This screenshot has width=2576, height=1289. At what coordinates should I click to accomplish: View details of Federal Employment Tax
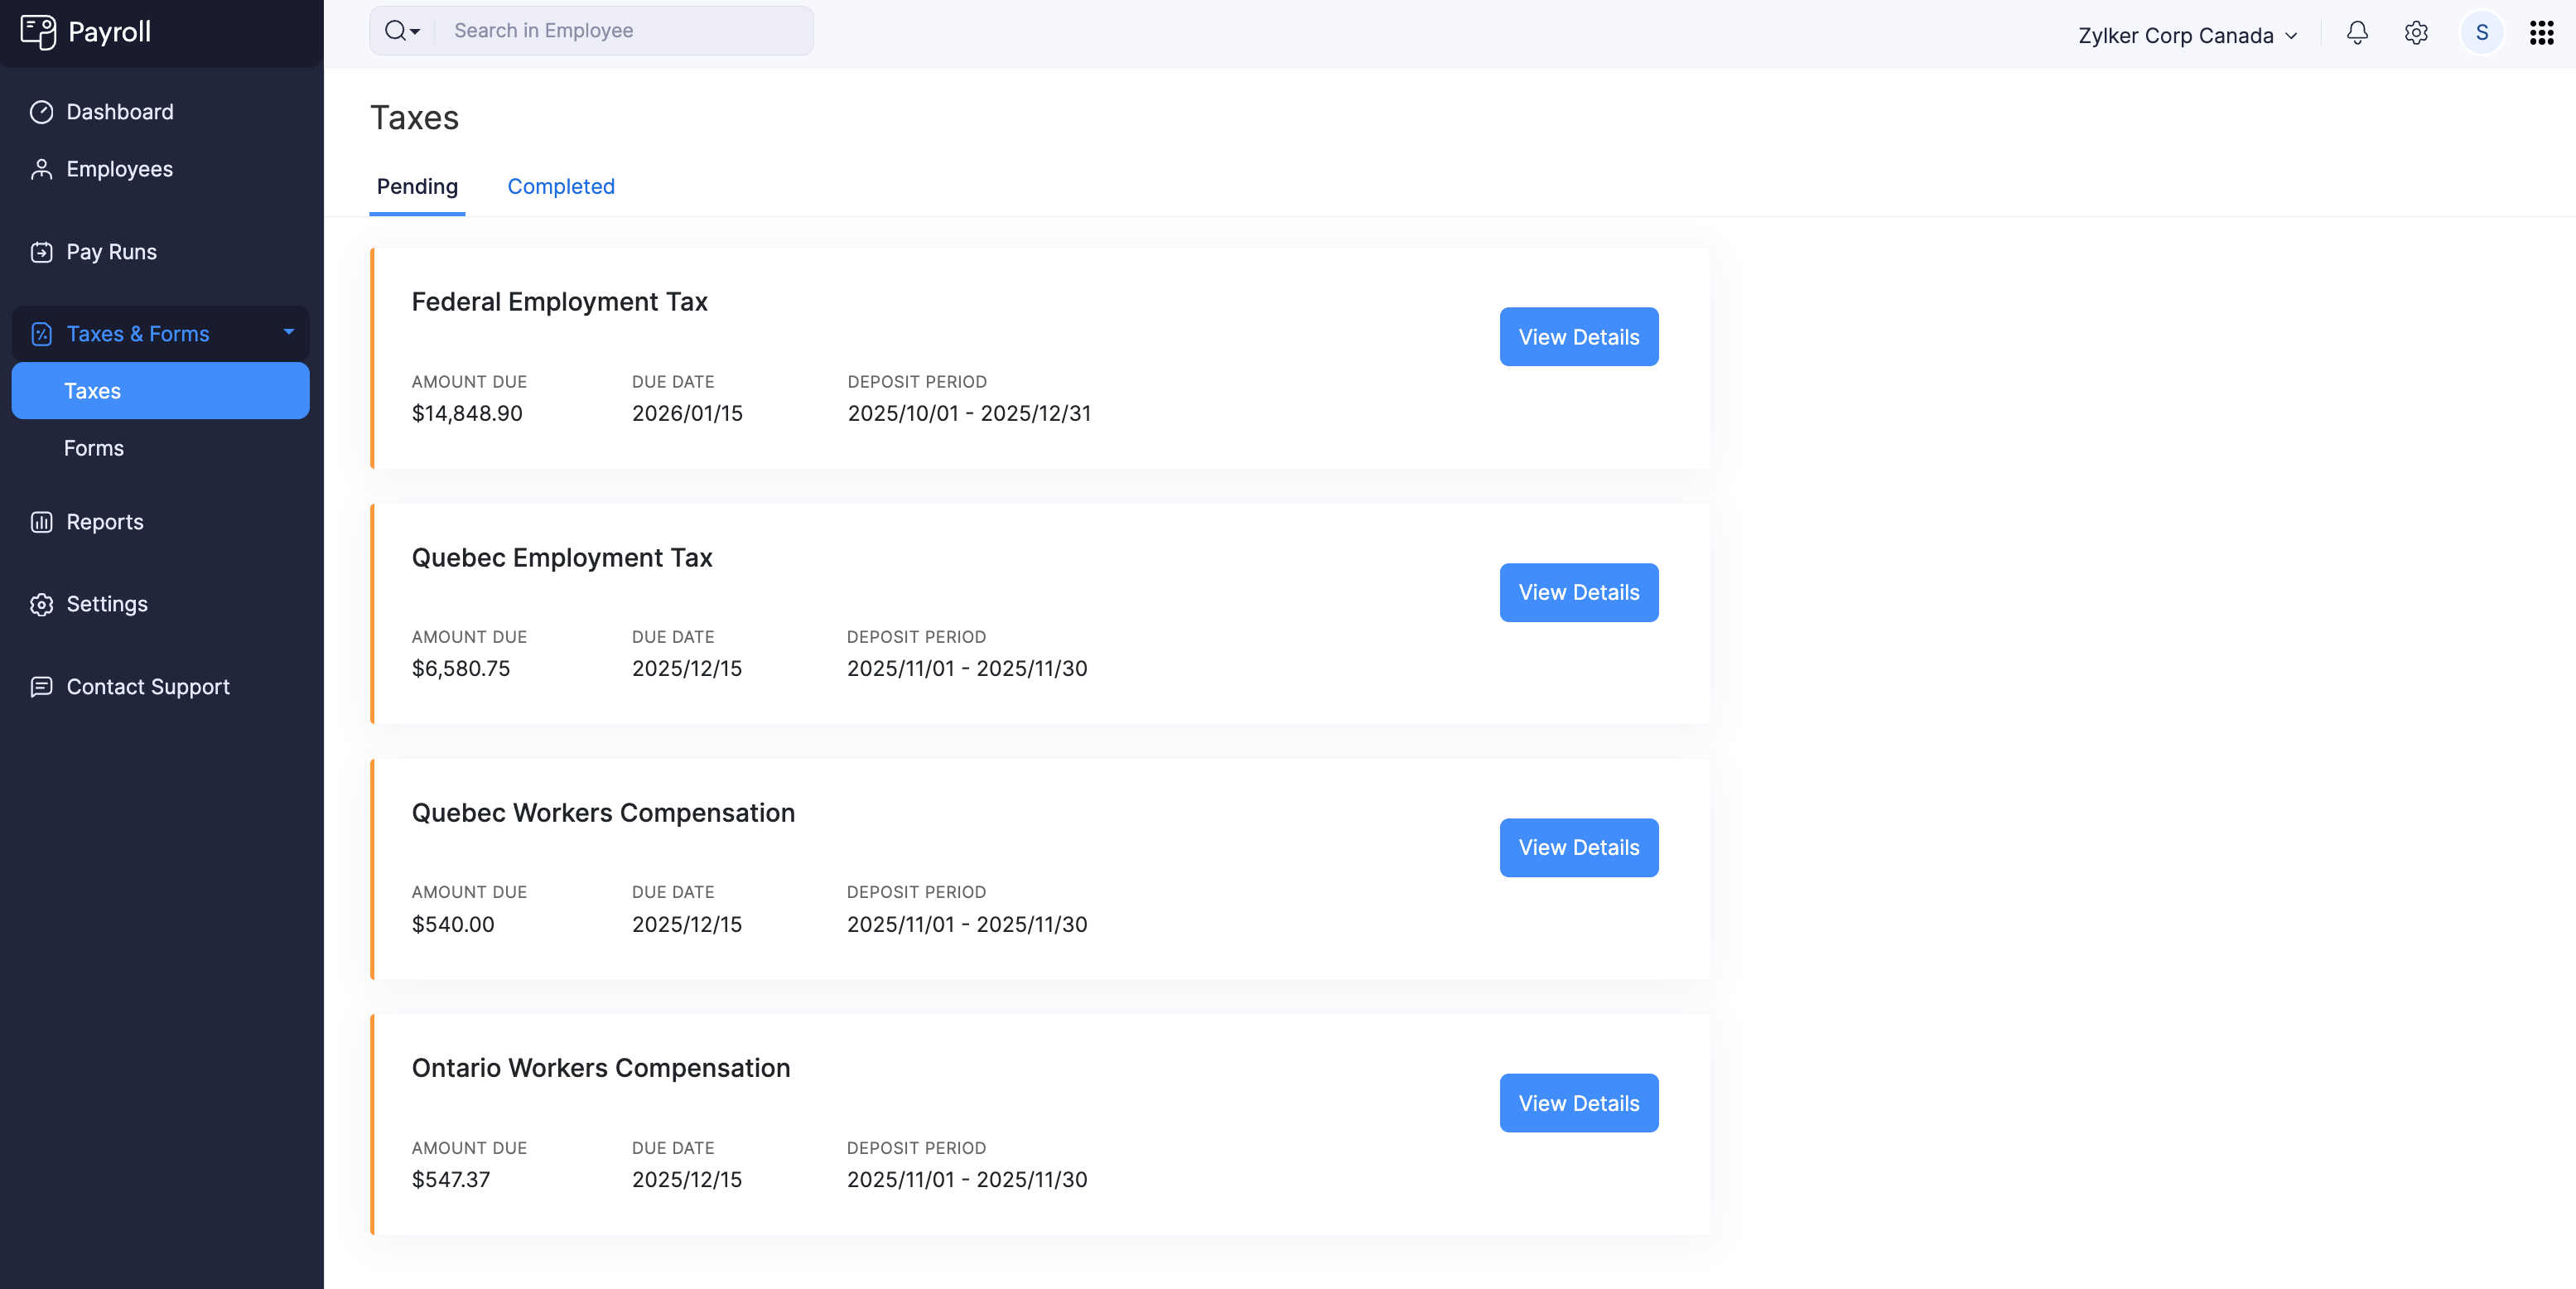(x=1578, y=337)
